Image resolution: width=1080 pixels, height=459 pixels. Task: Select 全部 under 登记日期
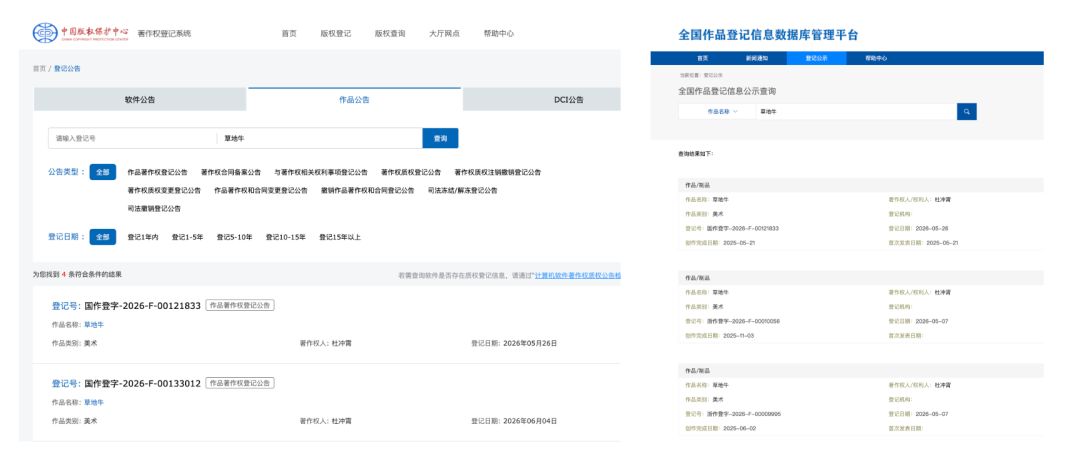click(102, 237)
